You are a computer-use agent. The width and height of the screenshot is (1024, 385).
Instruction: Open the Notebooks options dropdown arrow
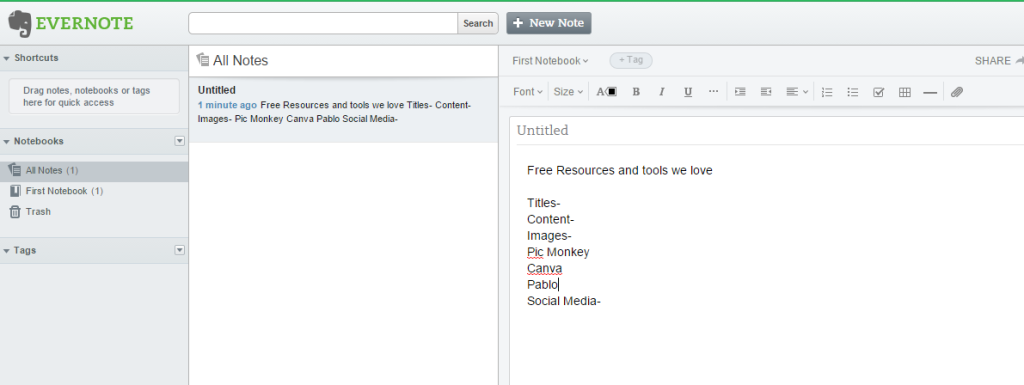coord(180,141)
